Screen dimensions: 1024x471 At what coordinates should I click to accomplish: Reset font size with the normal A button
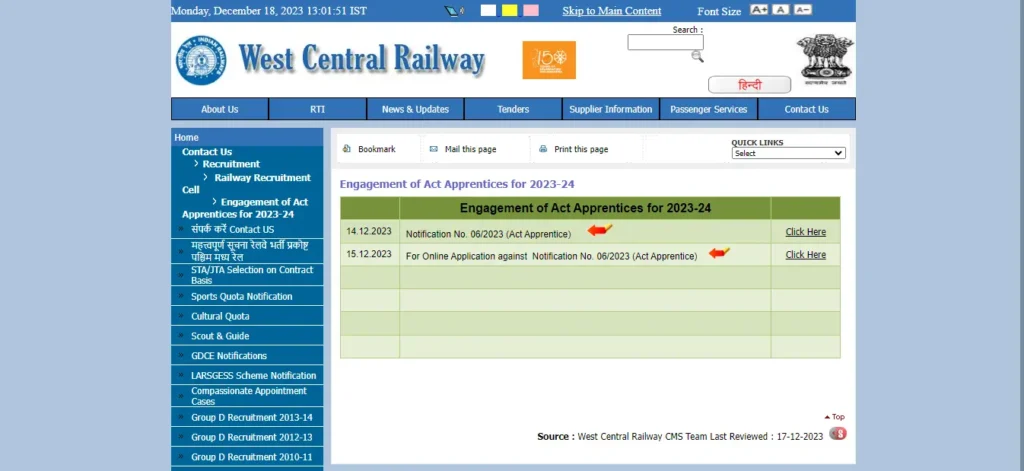(781, 10)
